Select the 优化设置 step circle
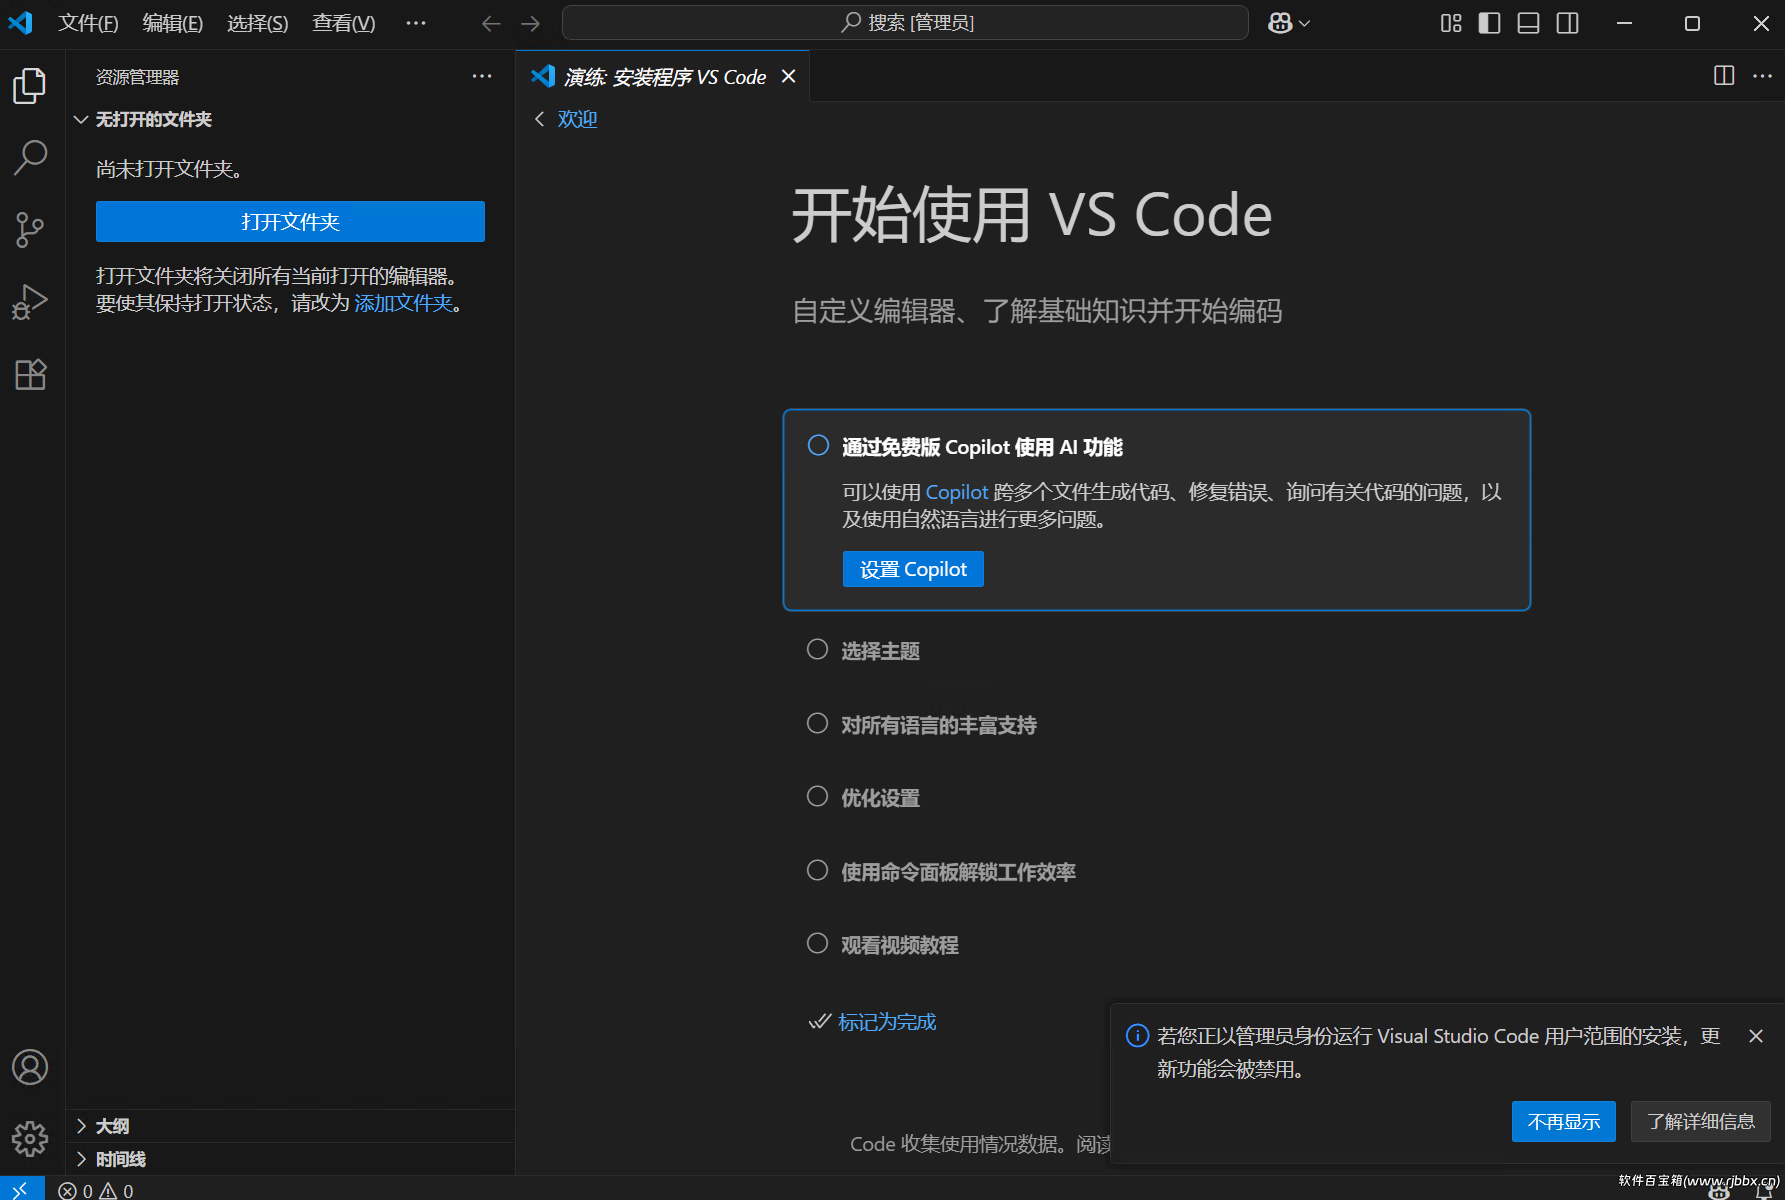The height and width of the screenshot is (1200, 1785). [817, 796]
